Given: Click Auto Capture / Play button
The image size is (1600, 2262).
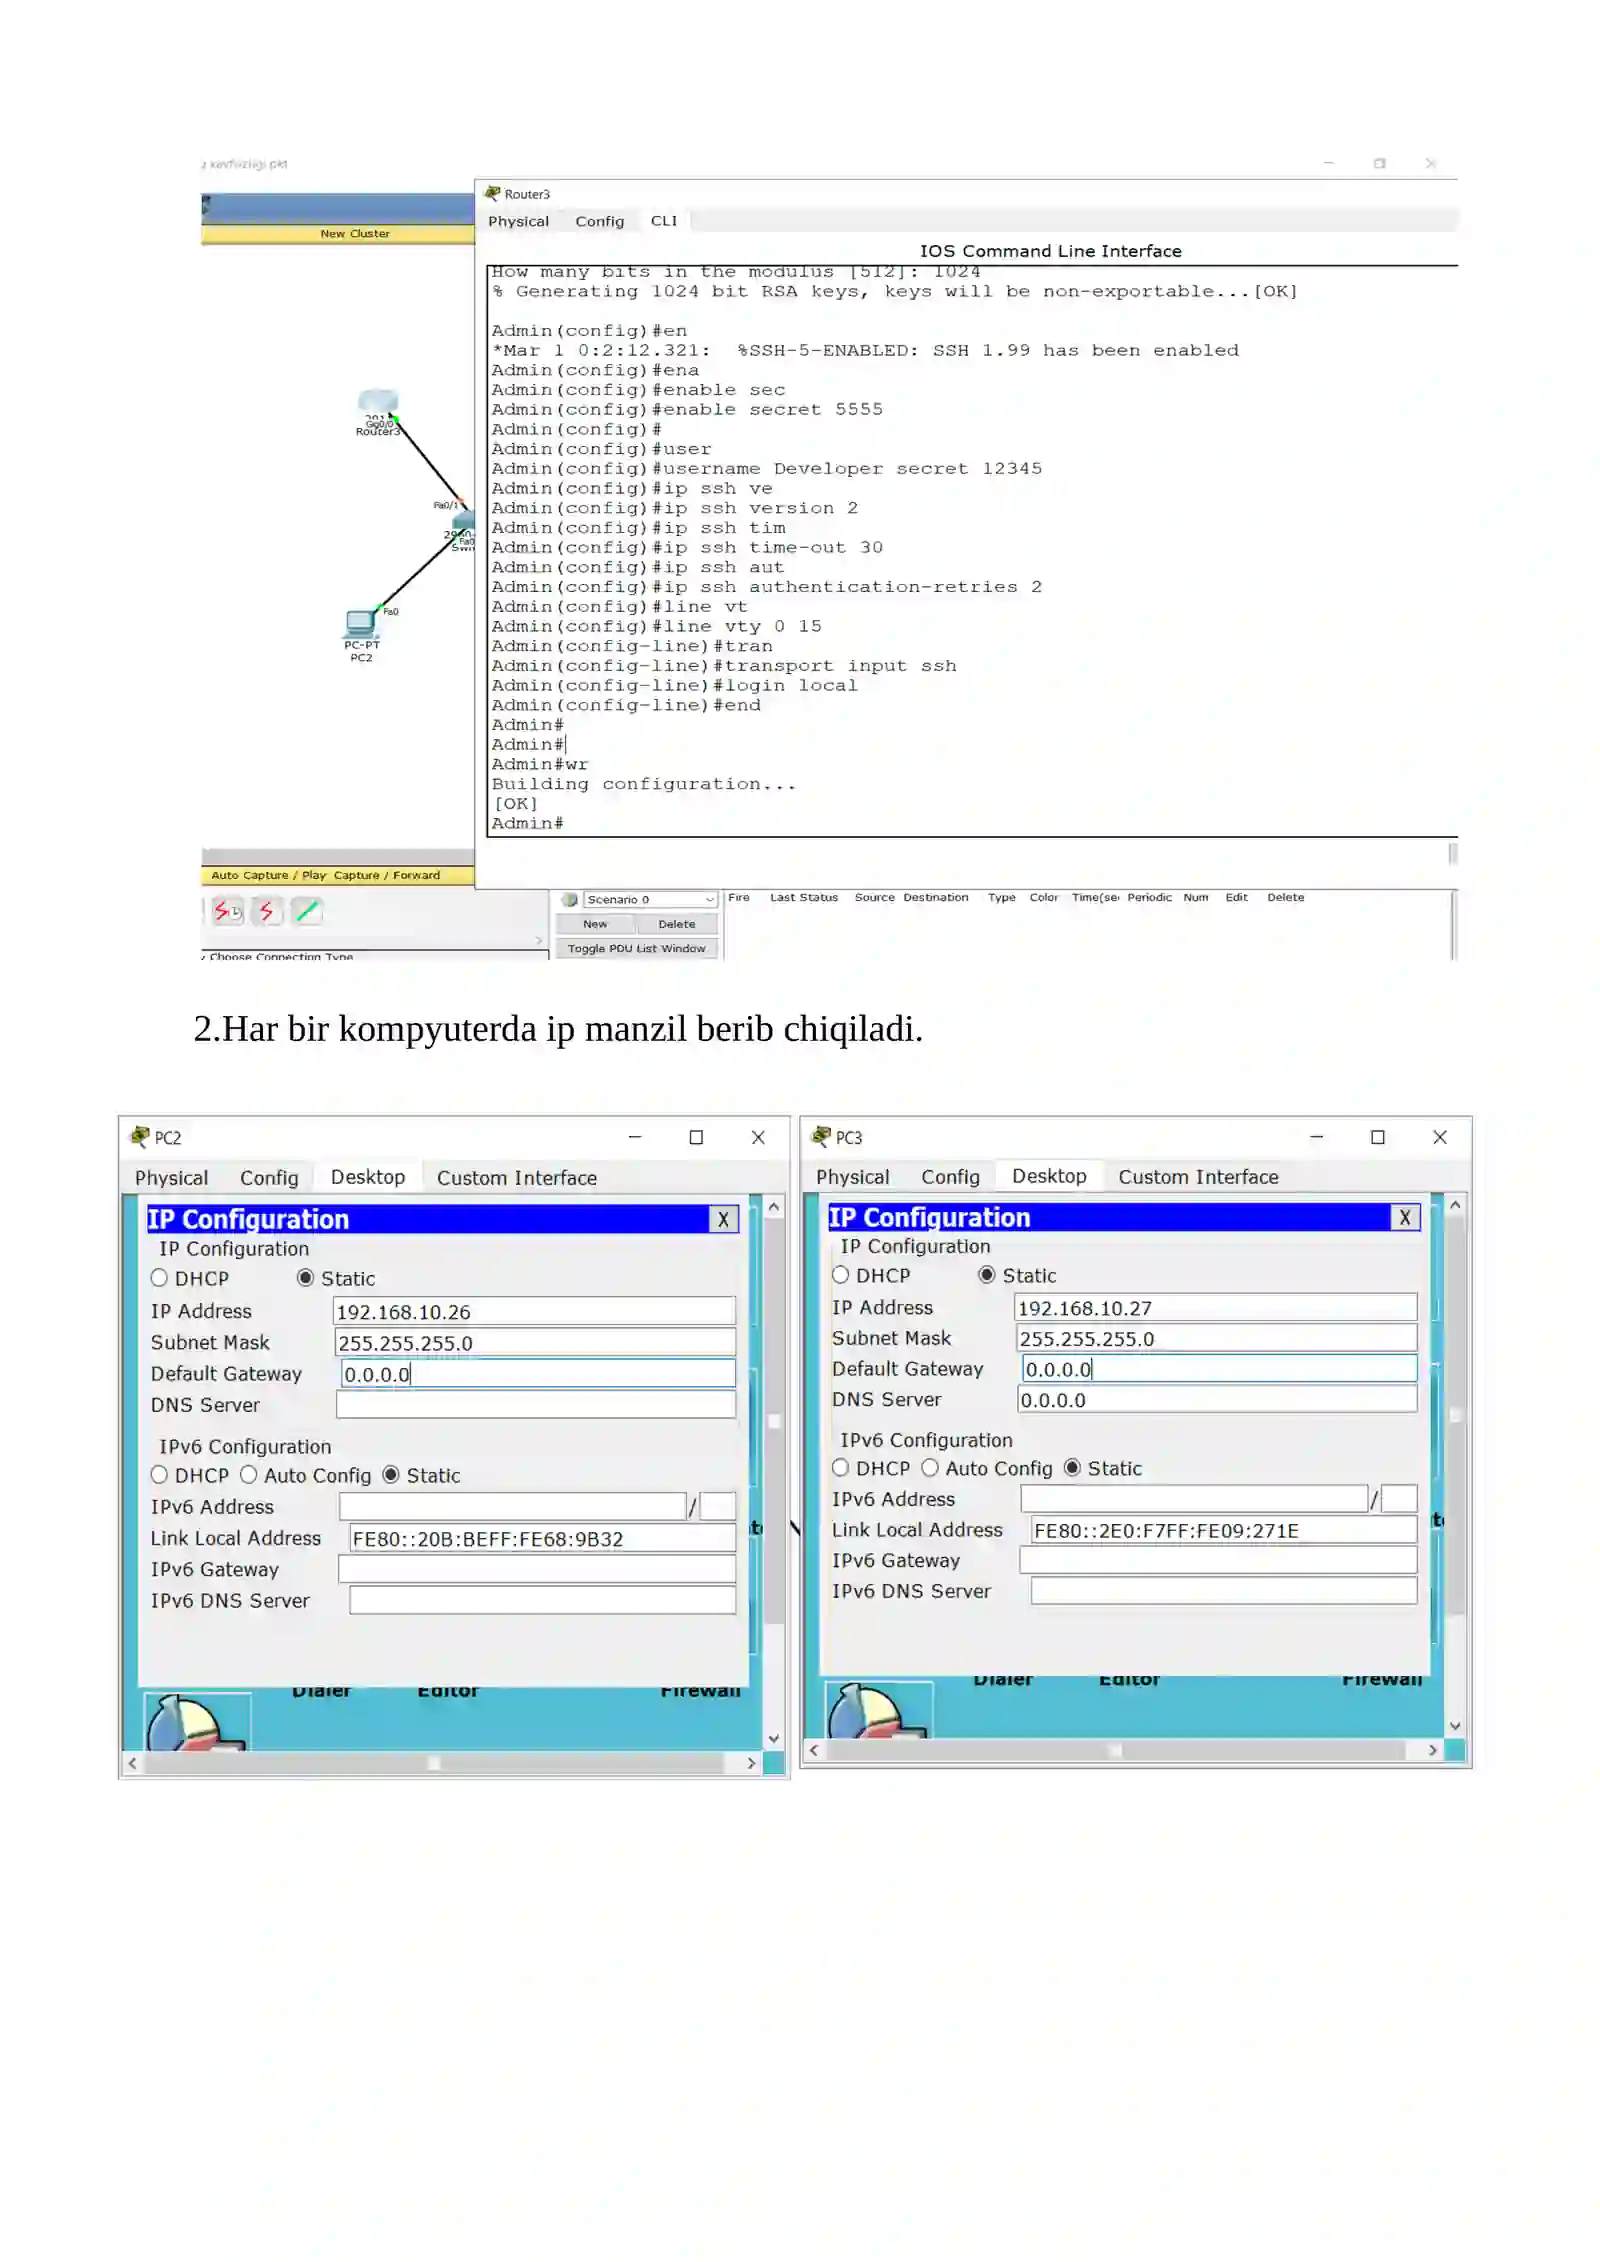Looking at the screenshot, I should [269, 875].
